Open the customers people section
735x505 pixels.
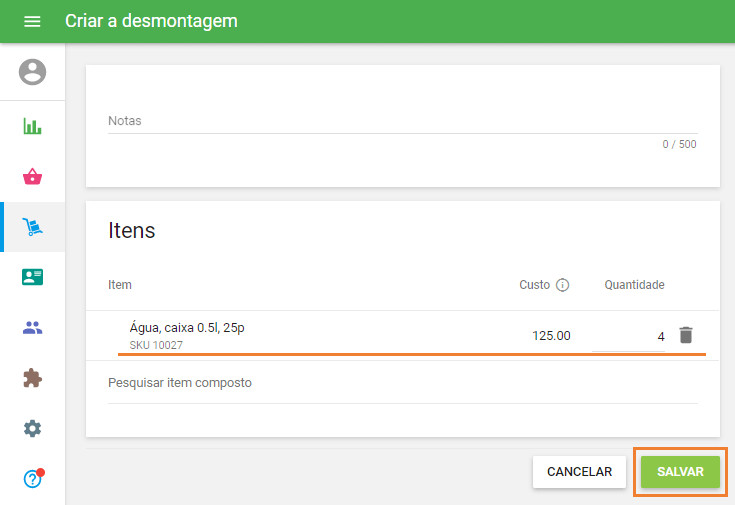pyautogui.click(x=33, y=328)
